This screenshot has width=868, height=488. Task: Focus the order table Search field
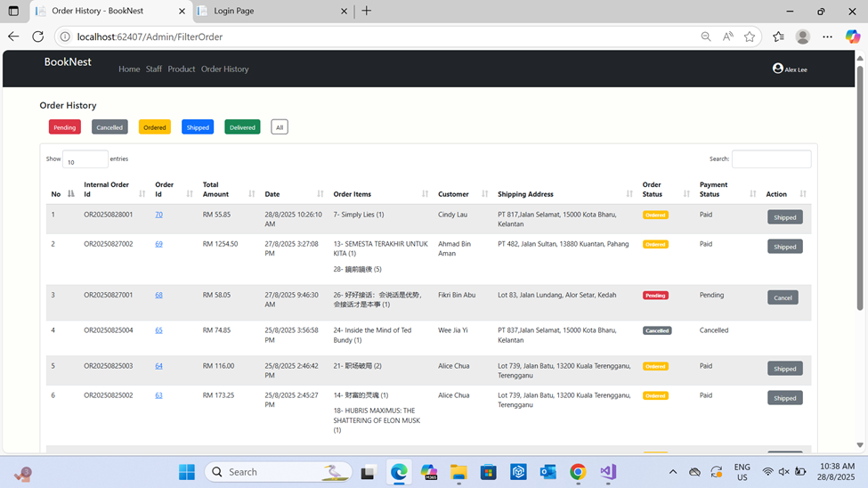(x=772, y=159)
